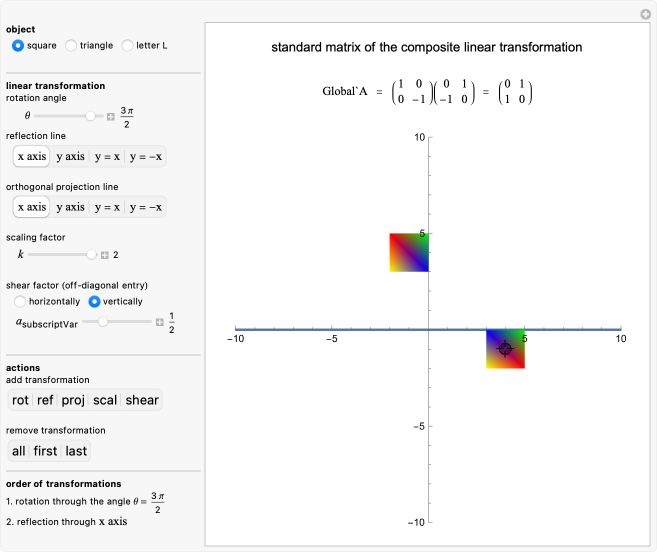Select the square object option
Image resolution: width=657 pixels, height=553 pixels.
click(17, 45)
